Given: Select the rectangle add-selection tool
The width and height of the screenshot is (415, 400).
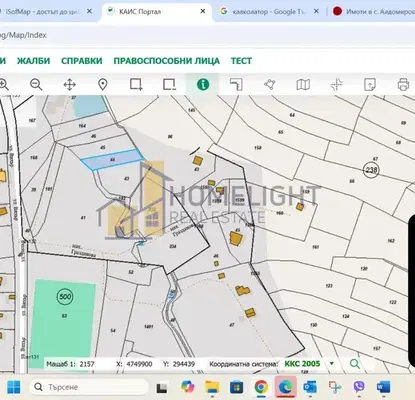Looking at the screenshot, I should pos(136,85).
